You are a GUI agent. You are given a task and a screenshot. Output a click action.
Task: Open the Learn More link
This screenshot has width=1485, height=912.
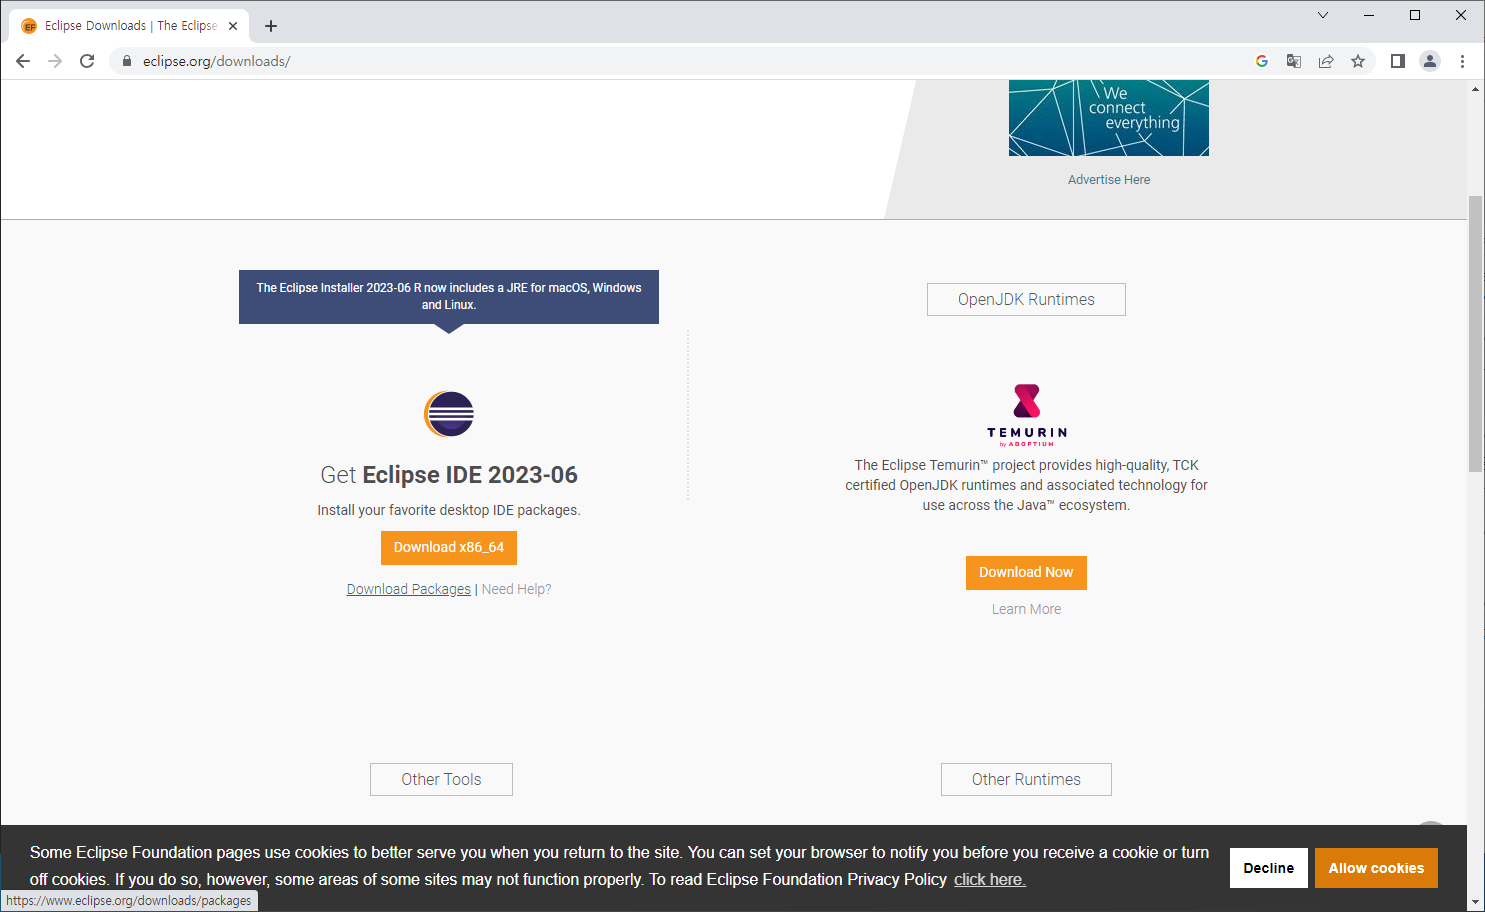(x=1026, y=609)
